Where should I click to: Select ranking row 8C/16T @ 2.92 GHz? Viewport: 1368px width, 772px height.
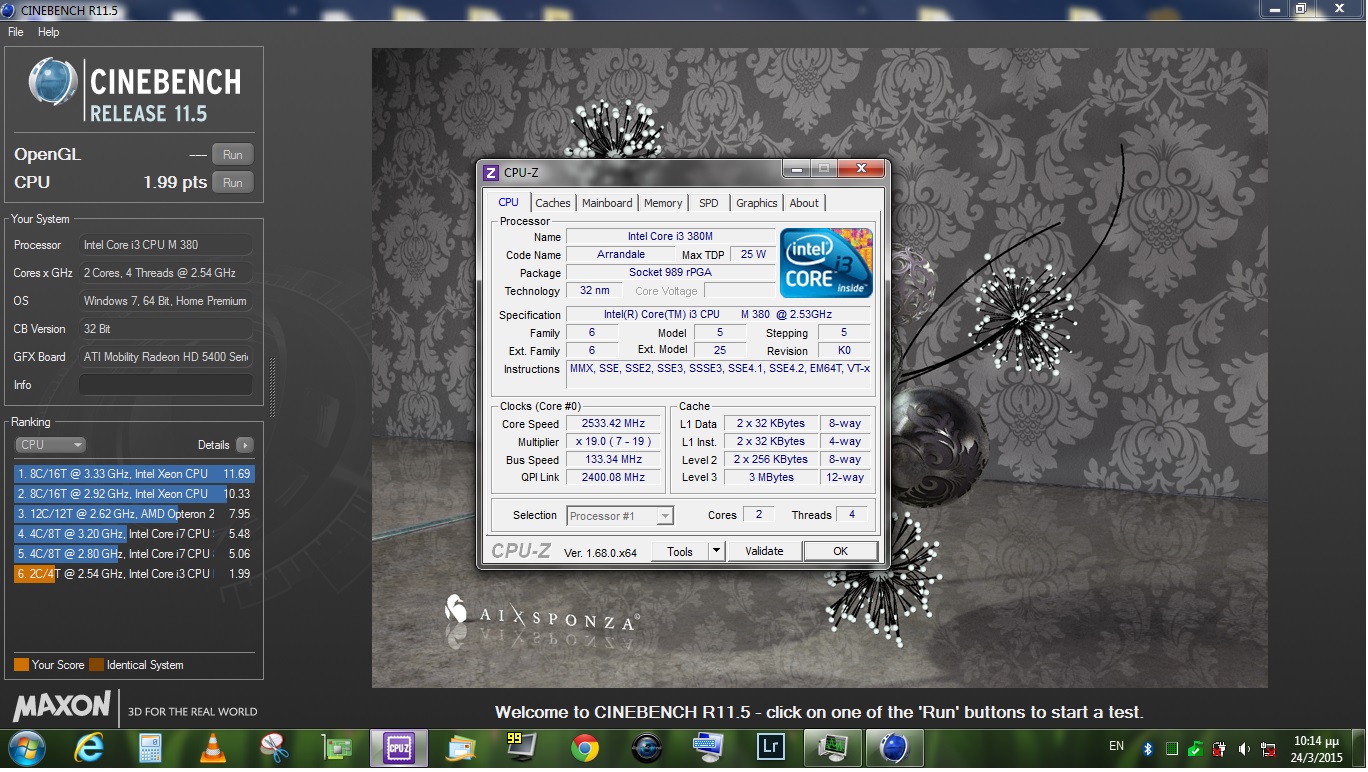click(x=134, y=494)
